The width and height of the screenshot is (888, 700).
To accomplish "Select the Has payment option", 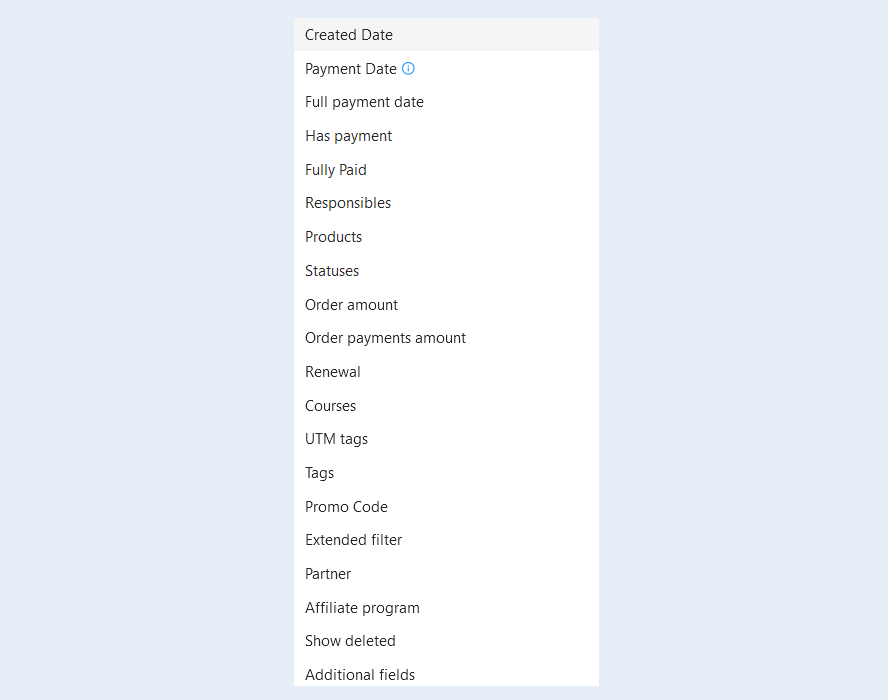I will [446, 136].
